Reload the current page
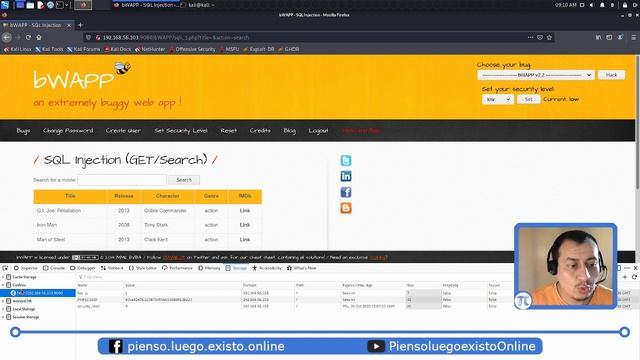The height and width of the screenshot is (360, 640). tap(28, 37)
